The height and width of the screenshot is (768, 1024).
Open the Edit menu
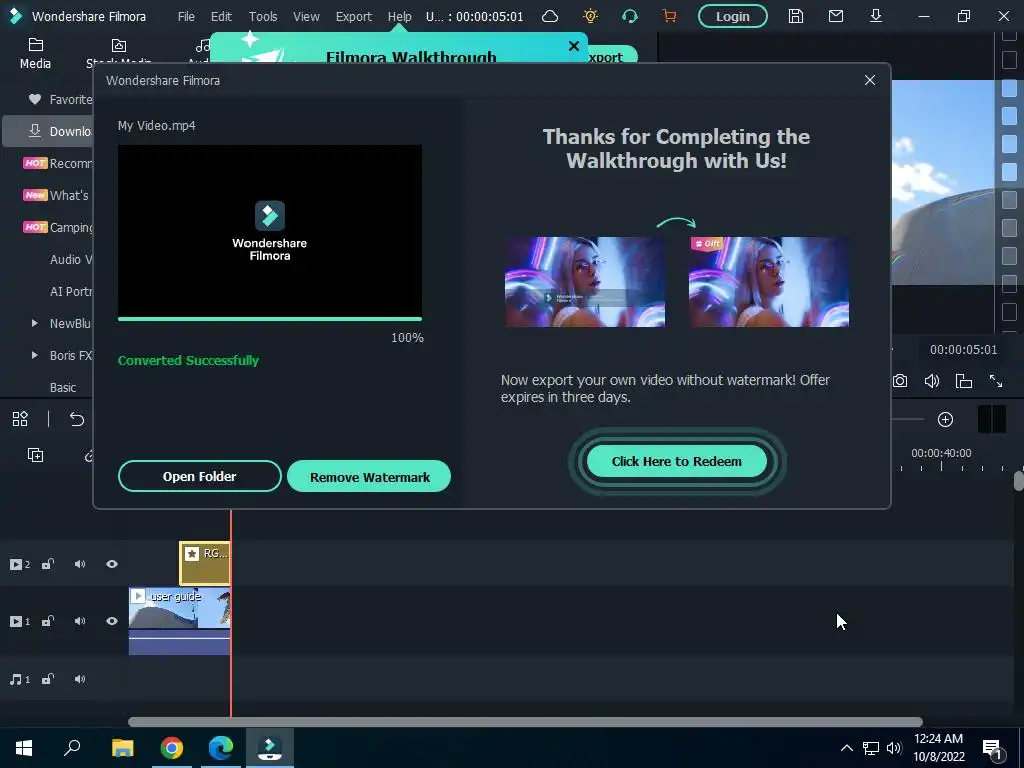[221, 16]
